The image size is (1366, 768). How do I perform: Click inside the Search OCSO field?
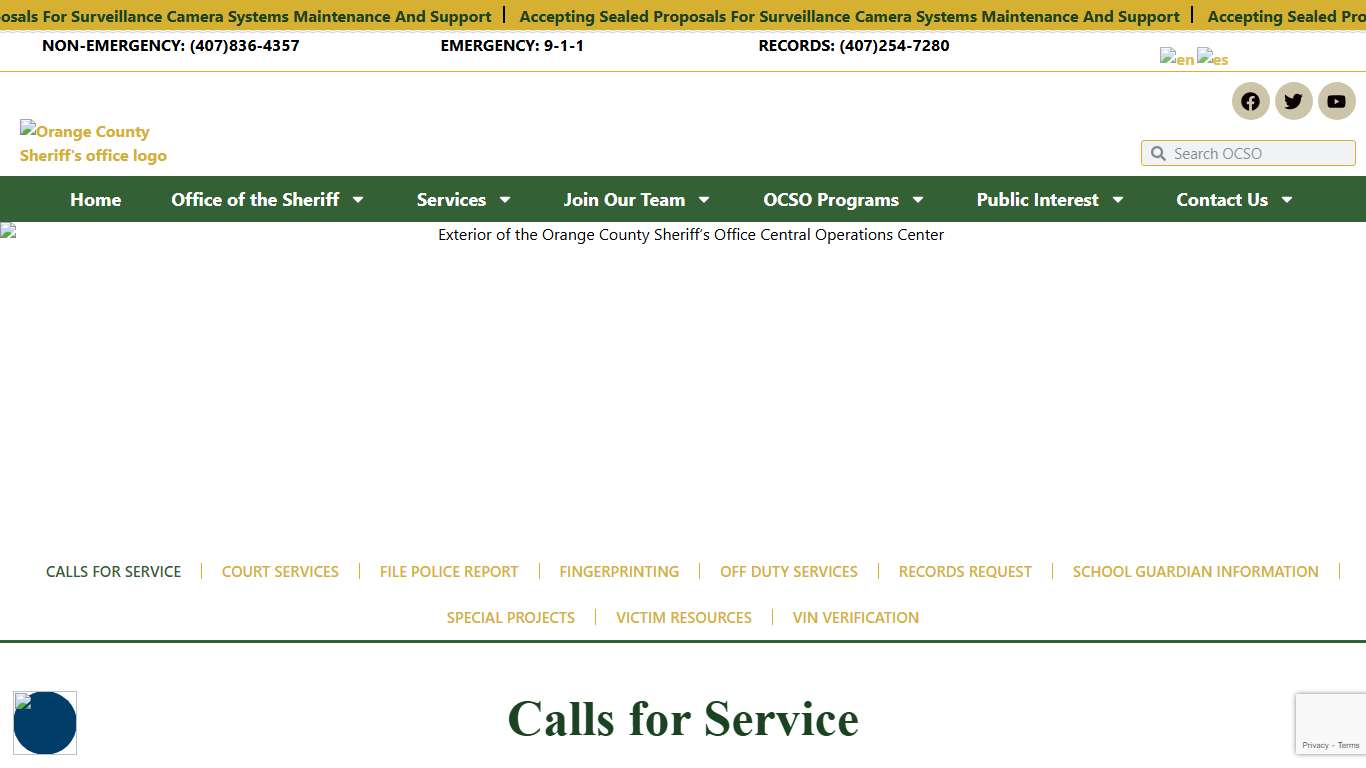pyautogui.click(x=1250, y=153)
